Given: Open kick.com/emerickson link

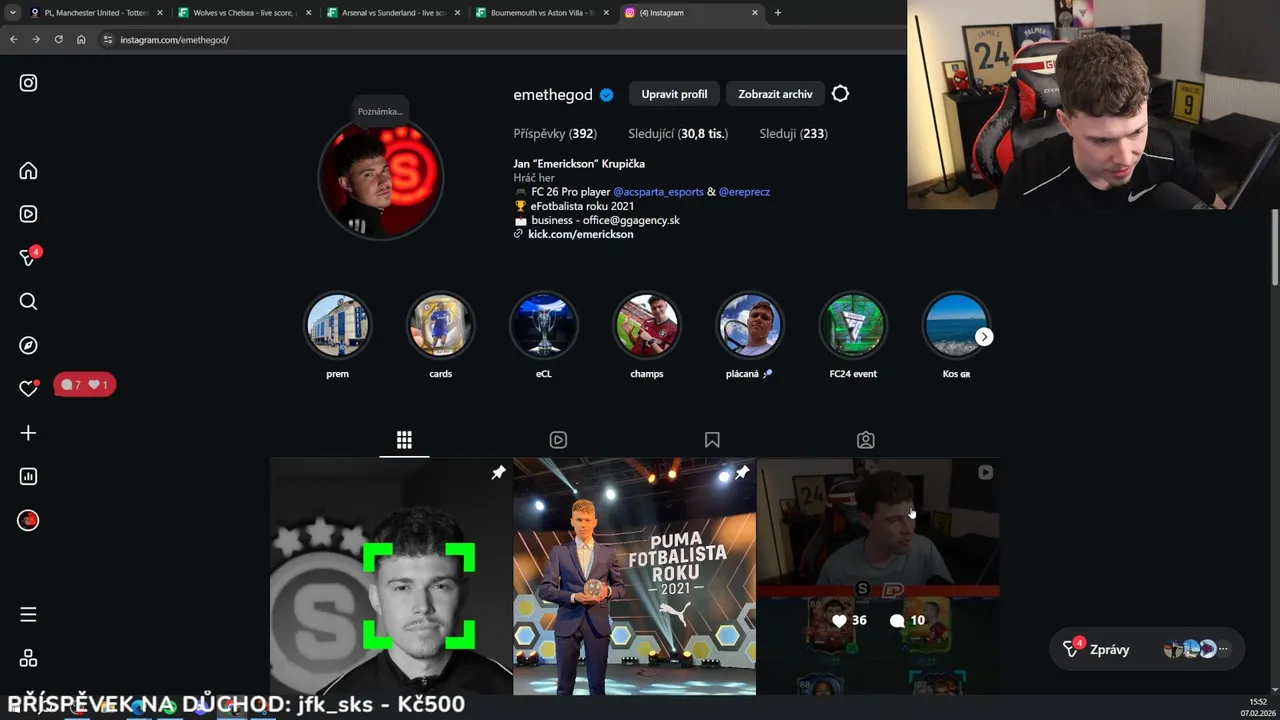Looking at the screenshot, I should (580, 234).
